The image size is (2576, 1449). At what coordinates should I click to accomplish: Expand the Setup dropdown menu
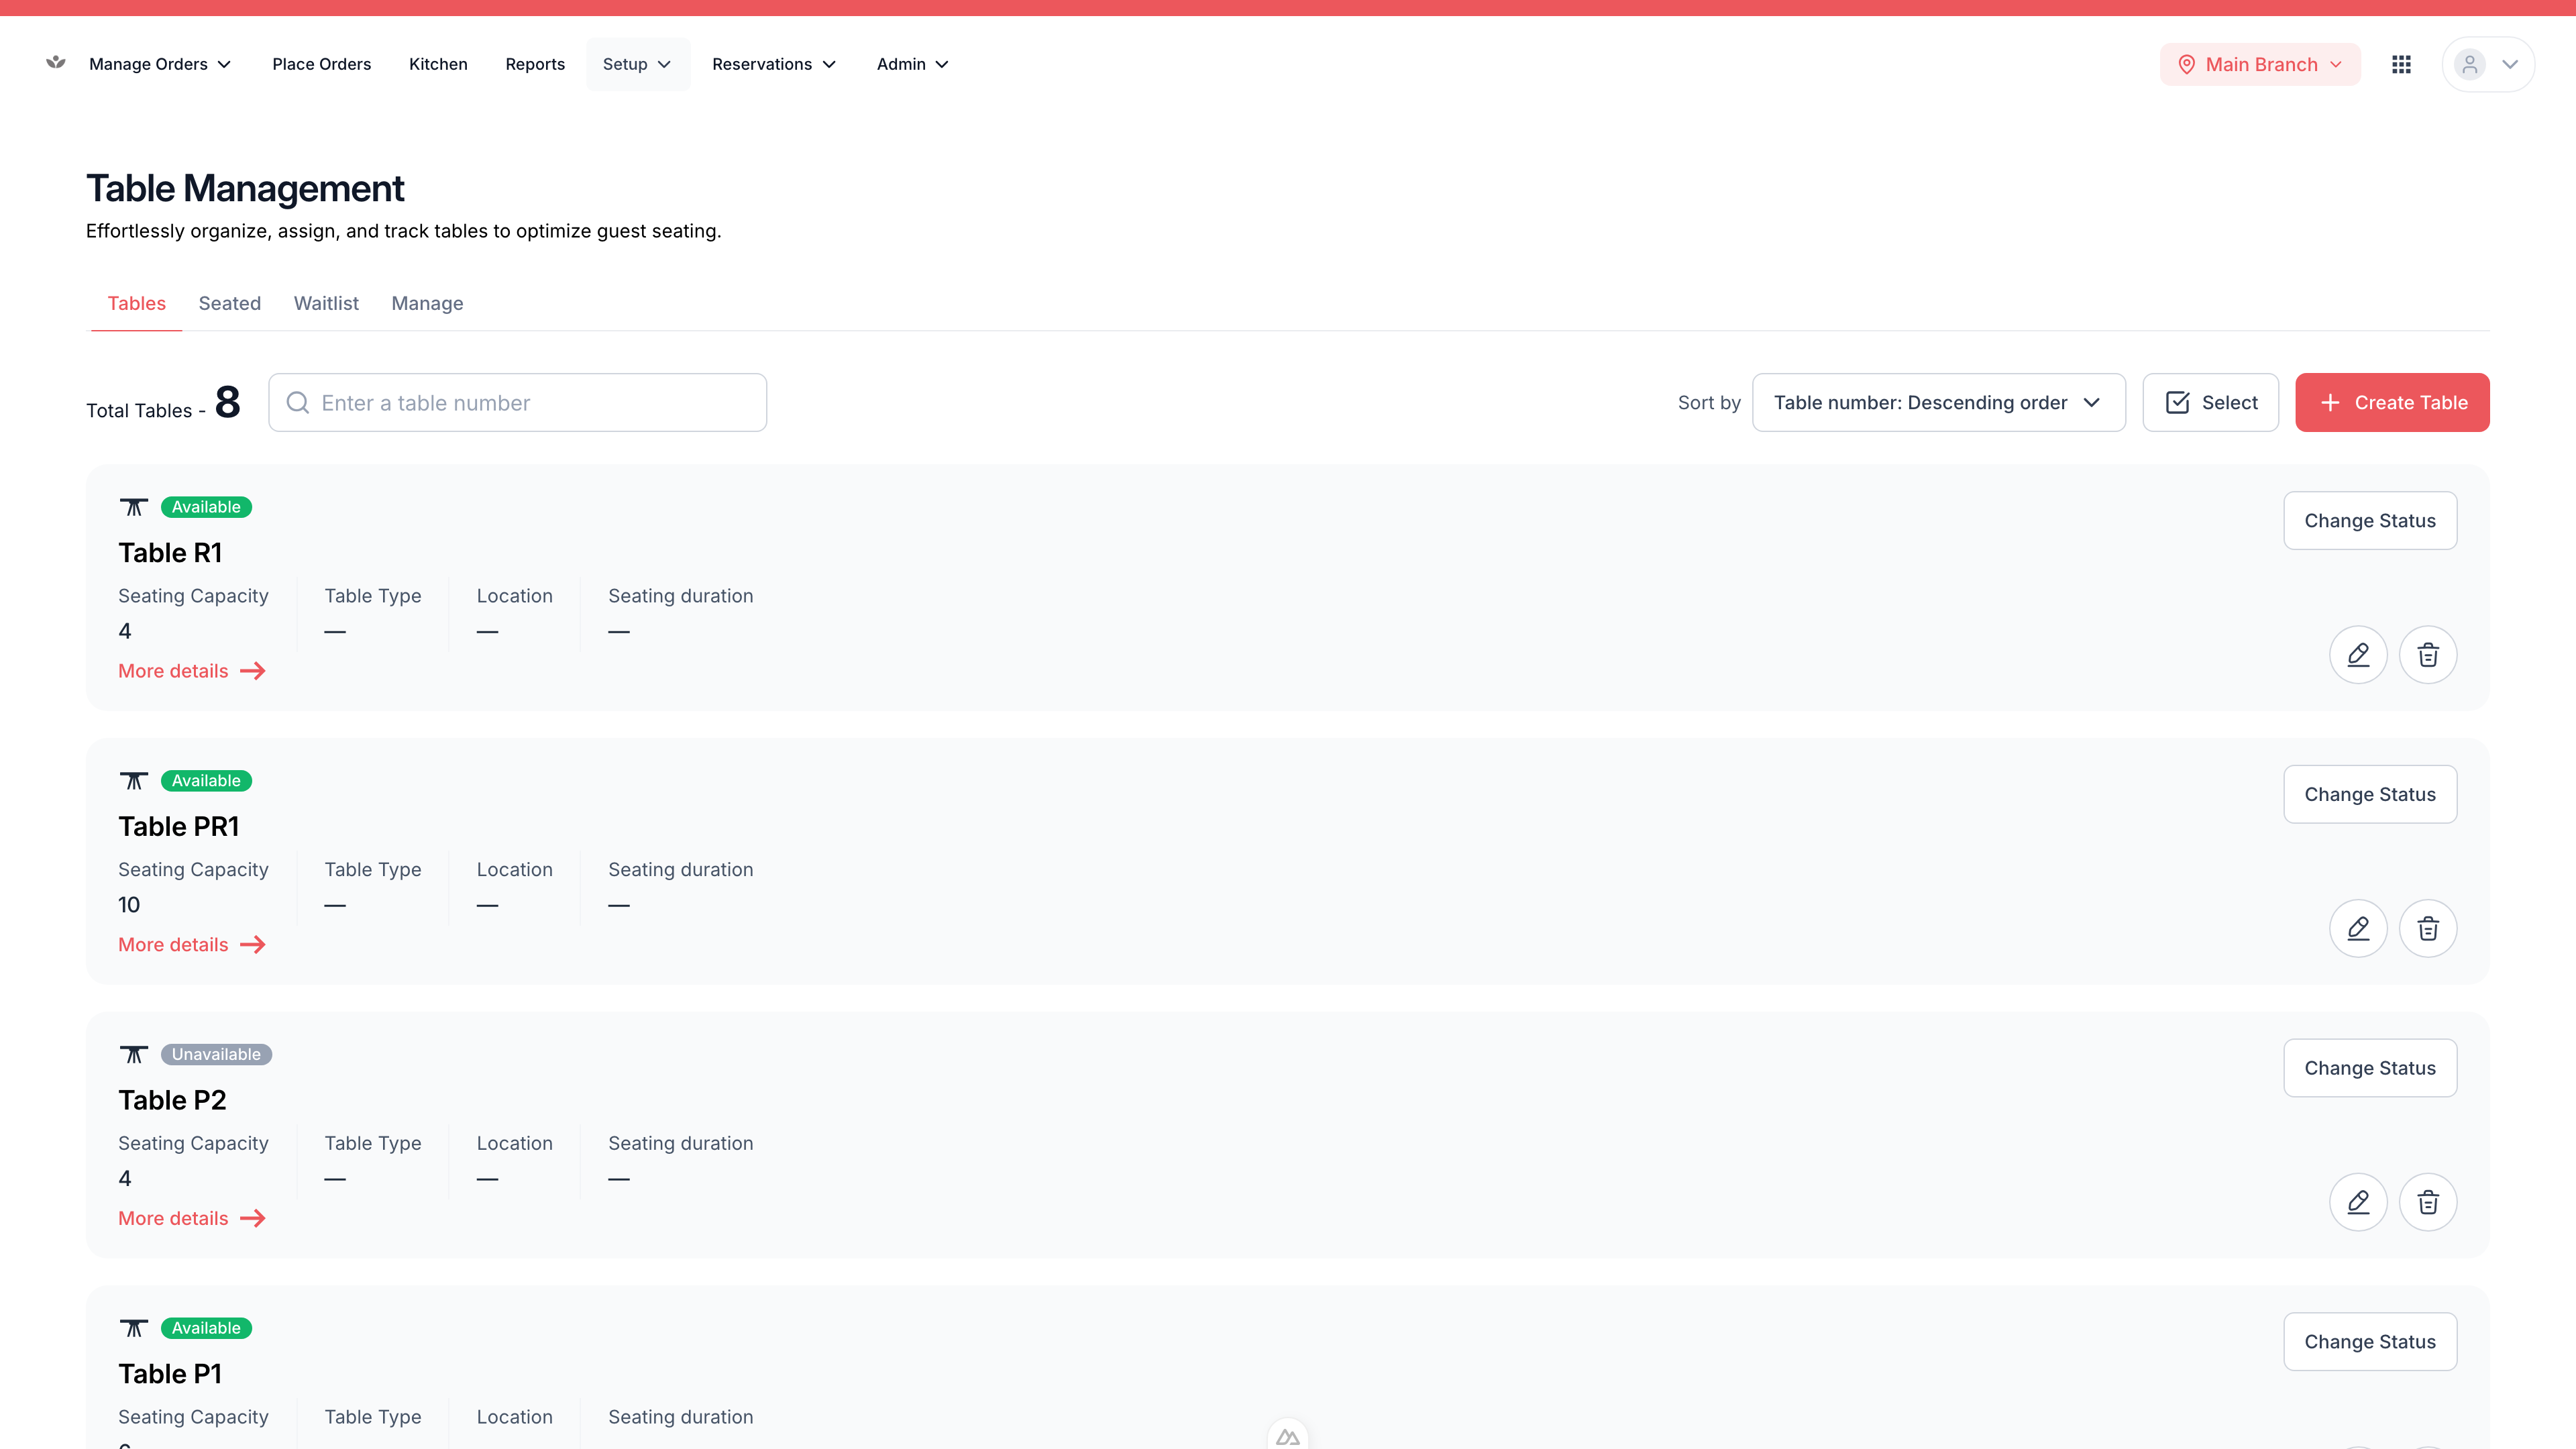click(x=637, y=64)
